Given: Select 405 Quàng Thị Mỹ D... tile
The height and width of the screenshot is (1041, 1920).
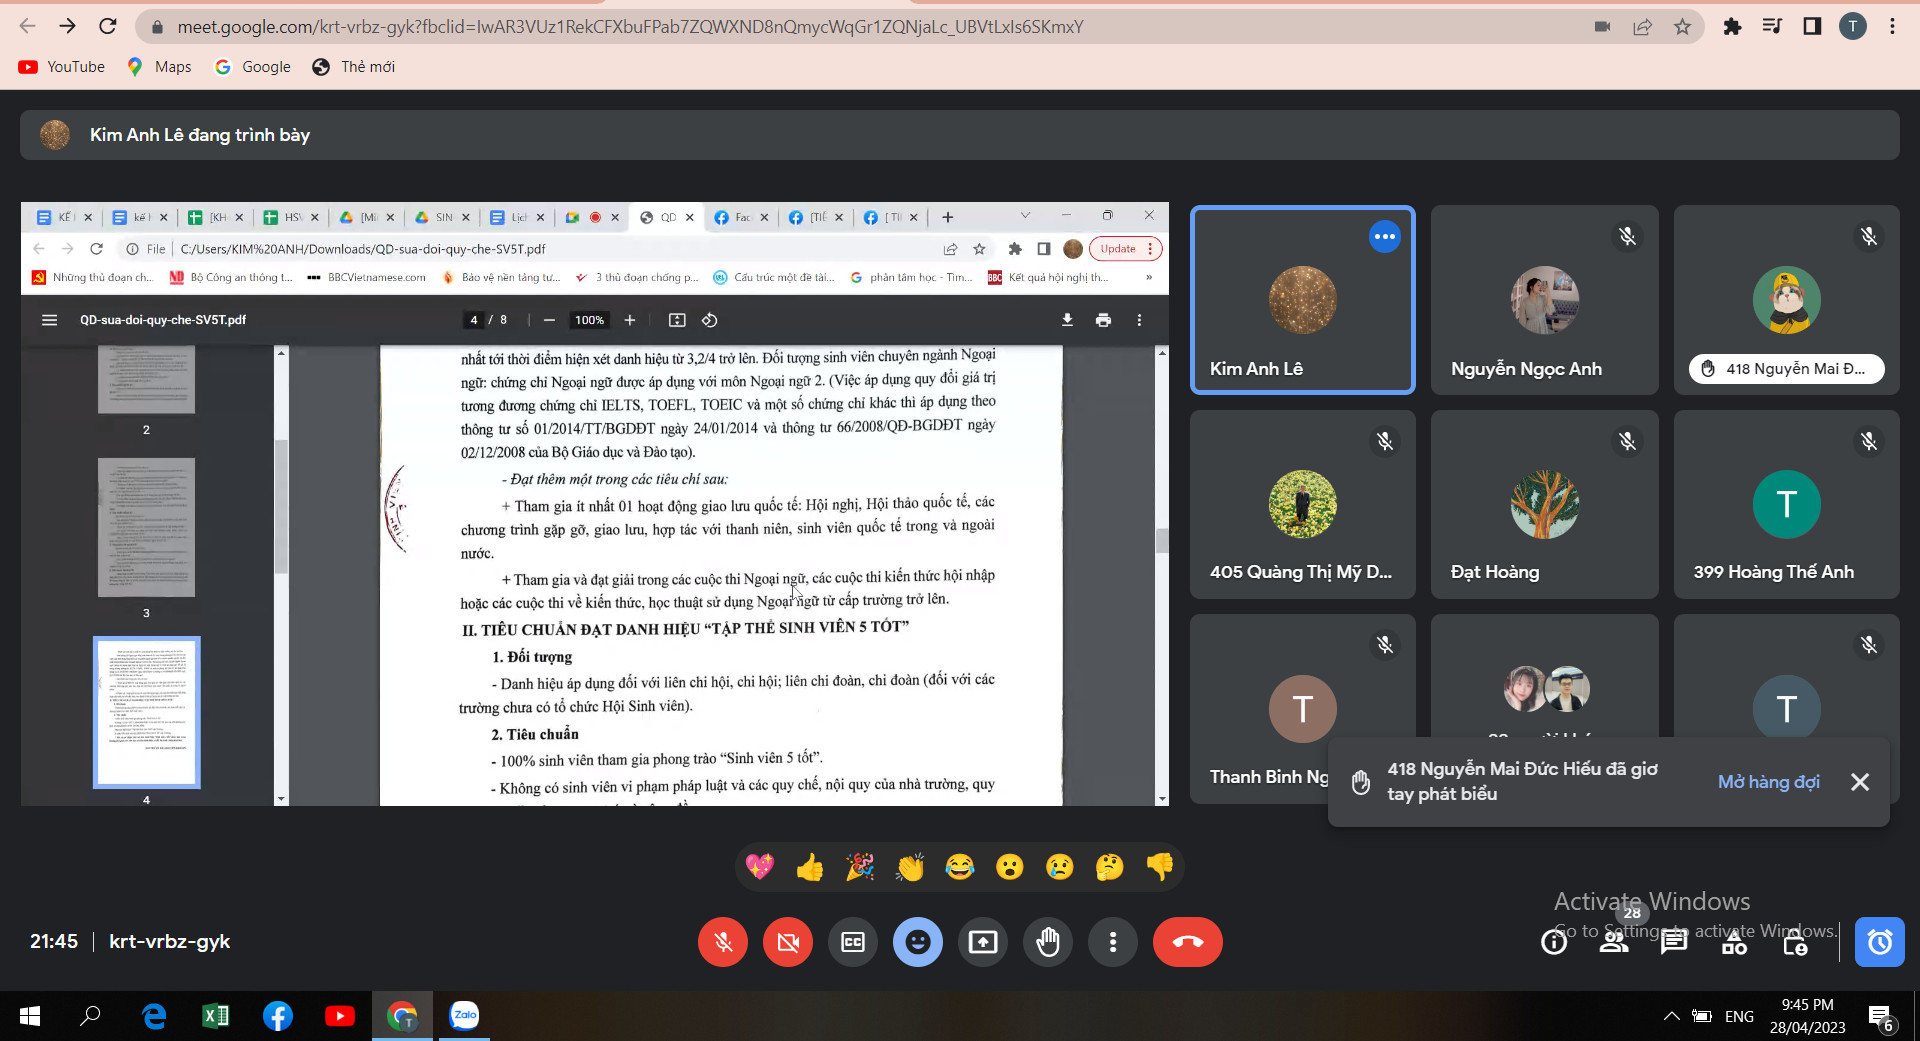Looking at the screenshot, I should pyautogui.click(x=1303, y=505).
